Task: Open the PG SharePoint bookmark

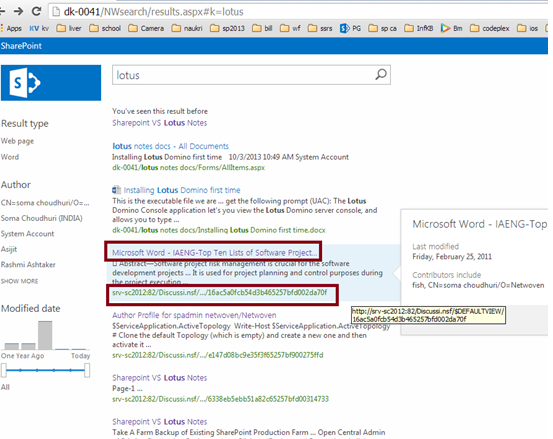Action: coord(350,28)
